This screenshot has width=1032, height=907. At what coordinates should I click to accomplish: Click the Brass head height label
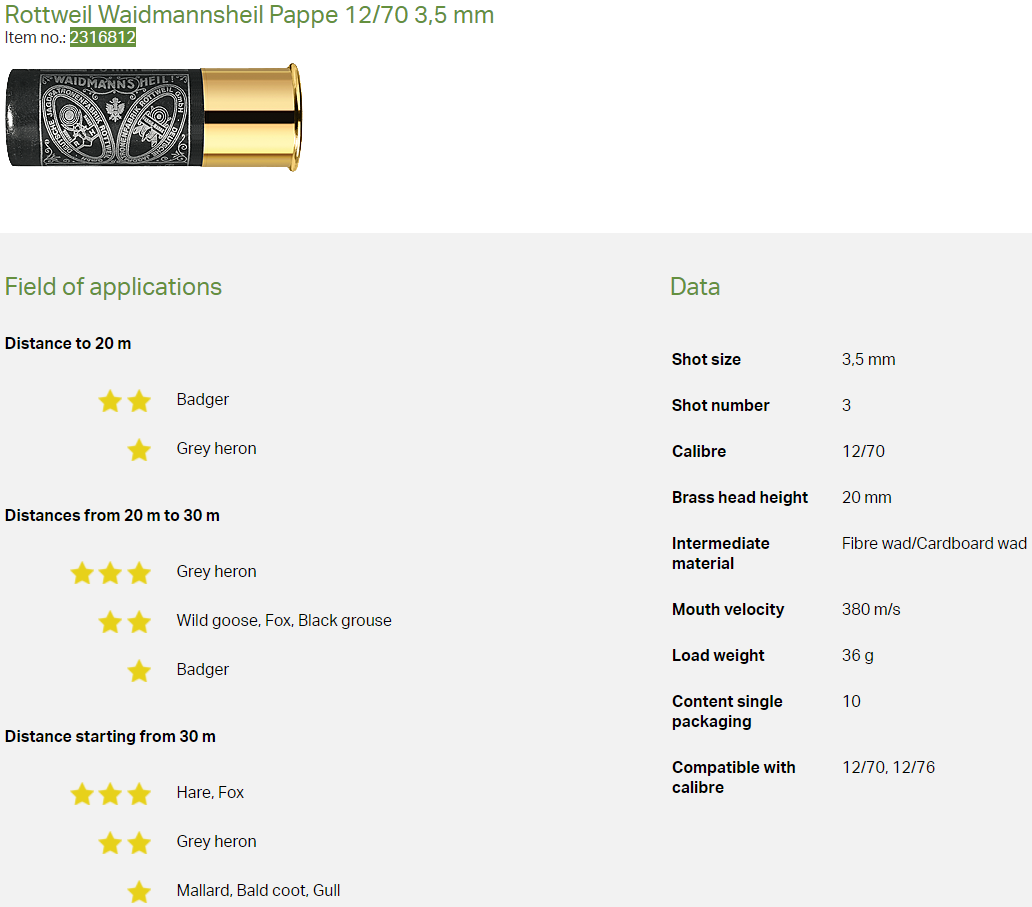[740, 498]
